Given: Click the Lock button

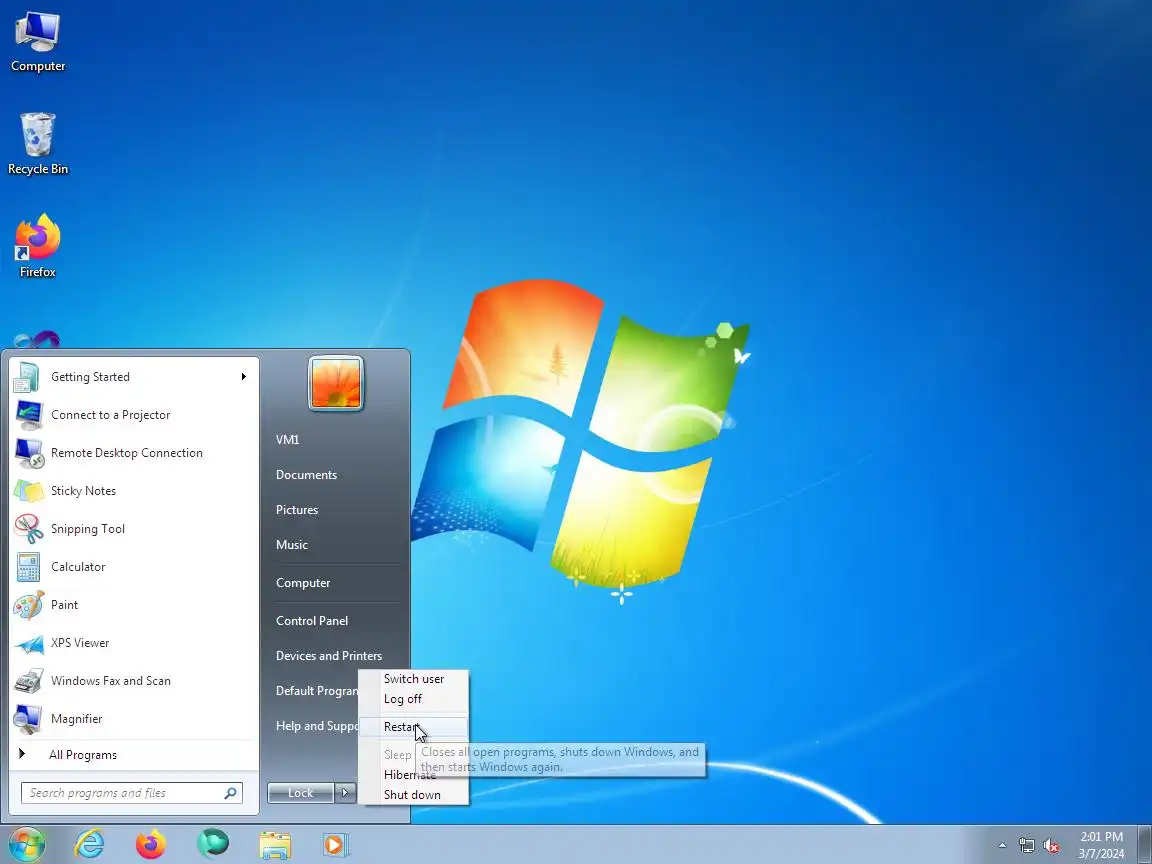Looking at the screenshot, I should click(x=300, y=793).
